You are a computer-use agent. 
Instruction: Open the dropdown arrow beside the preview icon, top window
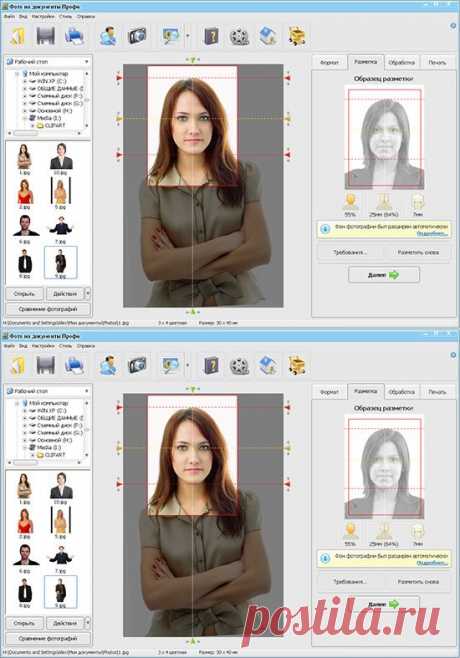click(x=188, y=36)
